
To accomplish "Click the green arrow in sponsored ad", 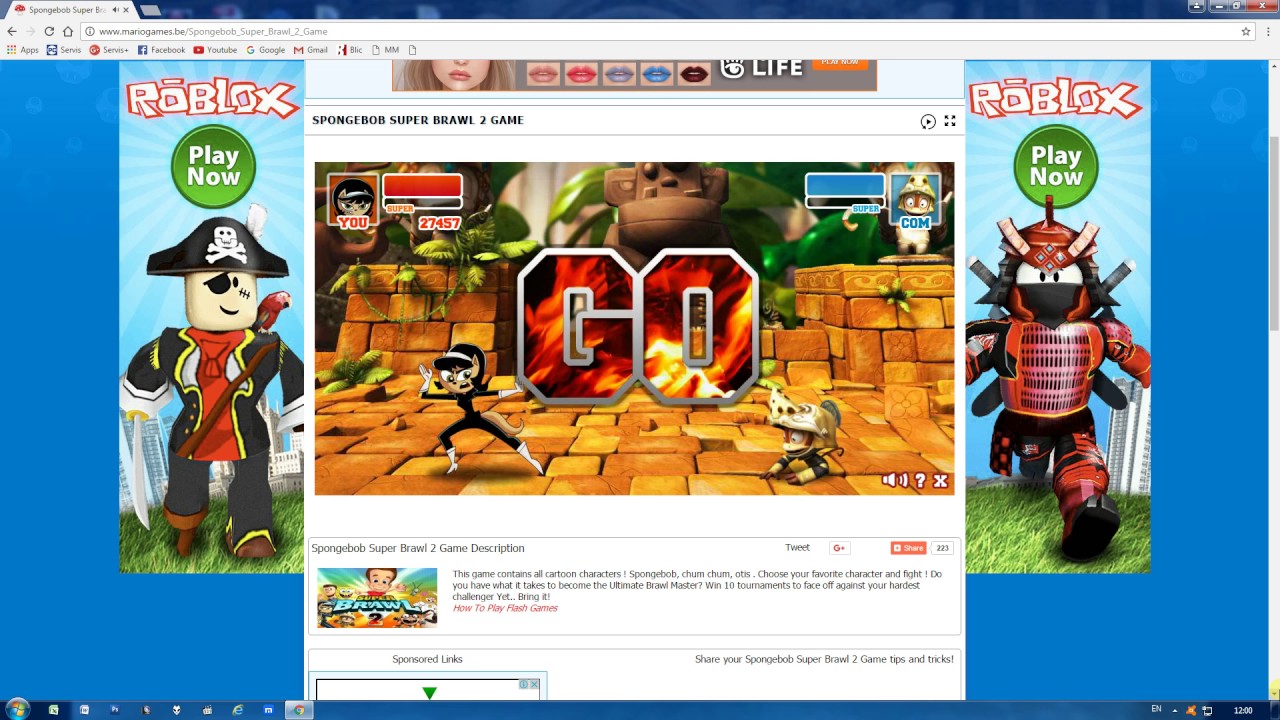I will tap(429, 693).
